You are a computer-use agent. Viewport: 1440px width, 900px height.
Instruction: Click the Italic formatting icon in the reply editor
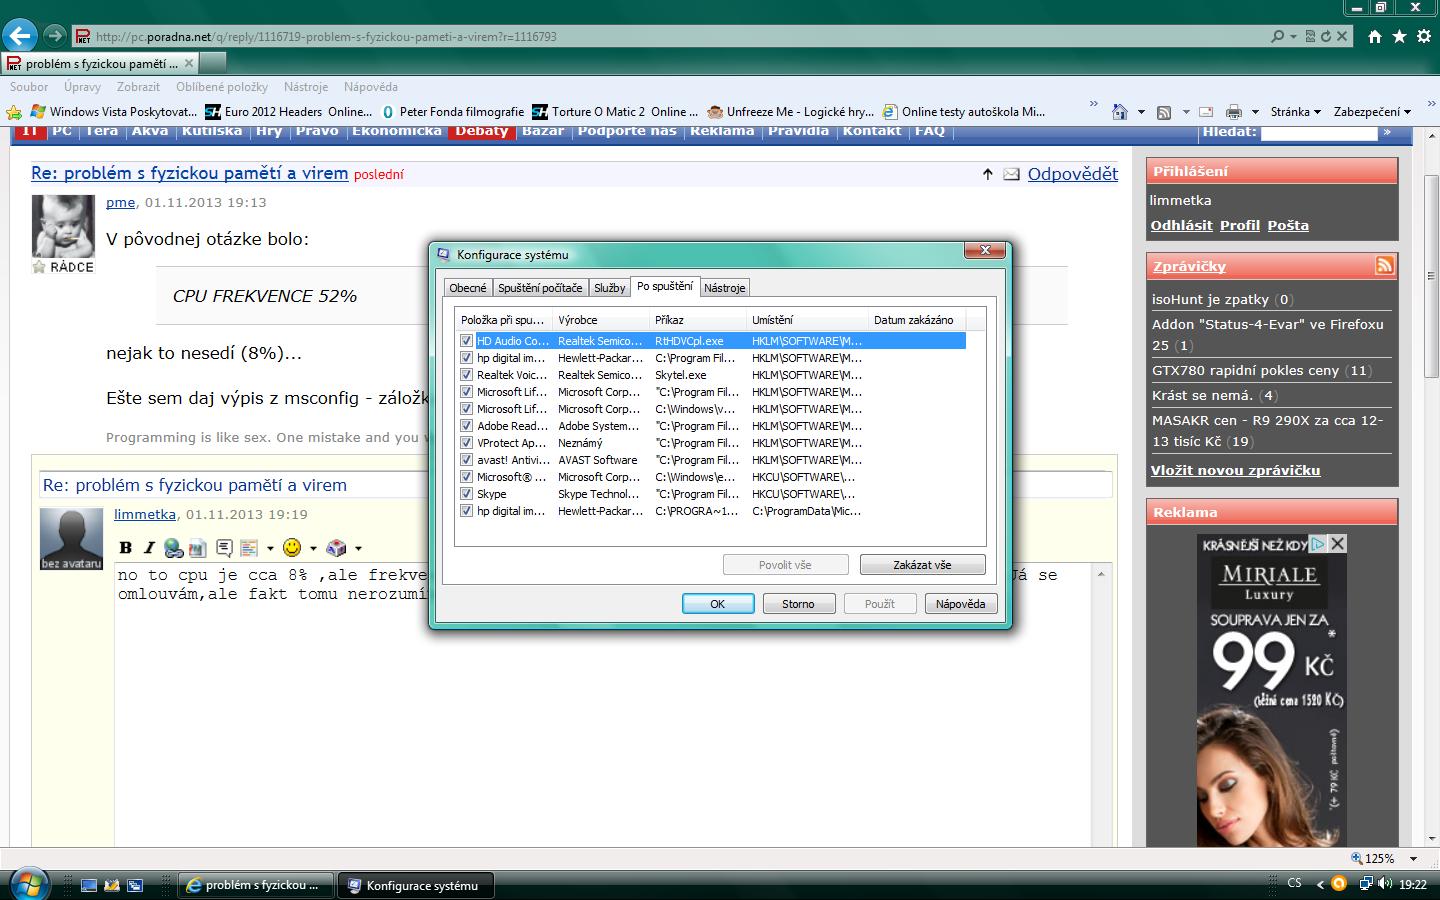pos(149,547)
